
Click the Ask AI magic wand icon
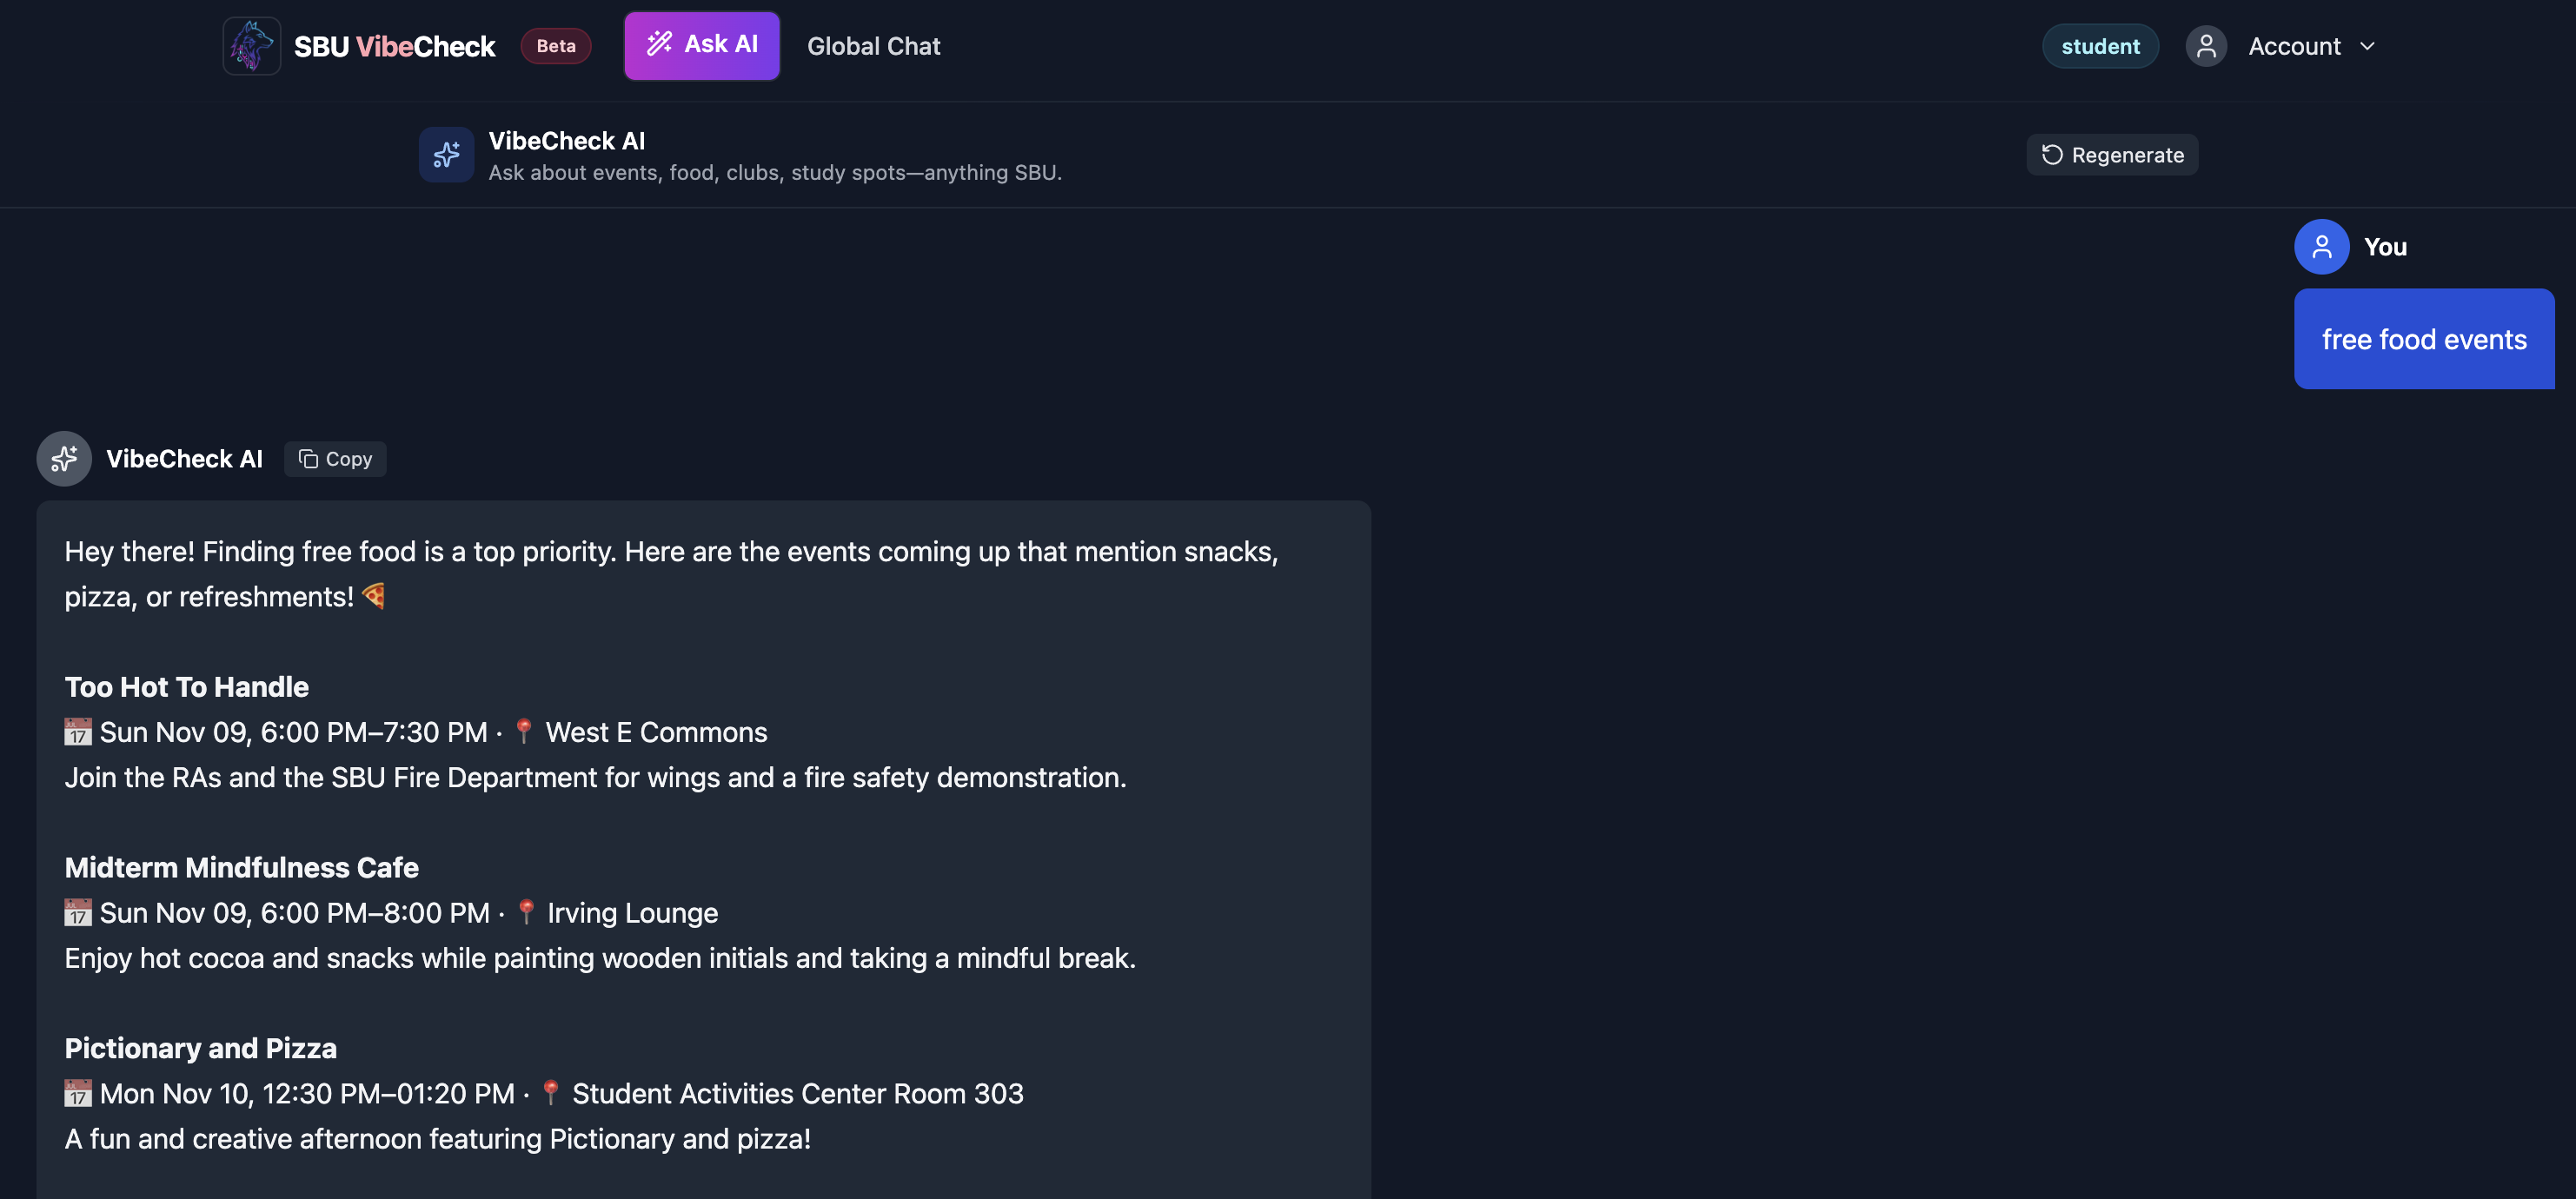(x=659, y=44)
